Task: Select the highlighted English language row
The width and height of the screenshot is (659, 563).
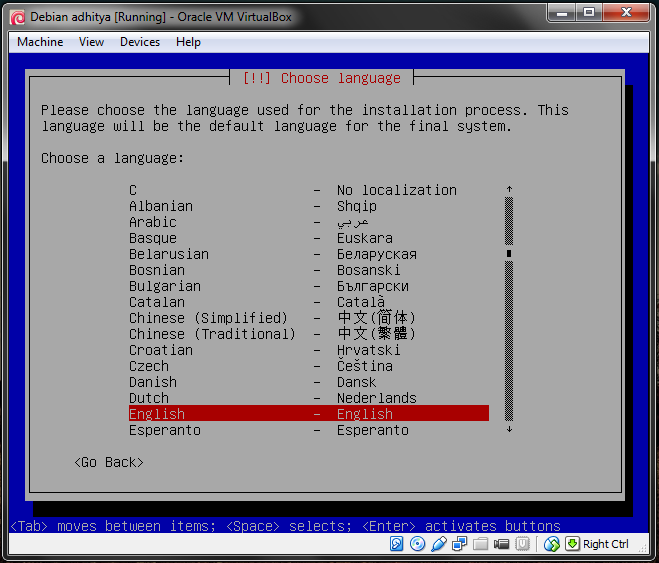Action: click(308, 413)
